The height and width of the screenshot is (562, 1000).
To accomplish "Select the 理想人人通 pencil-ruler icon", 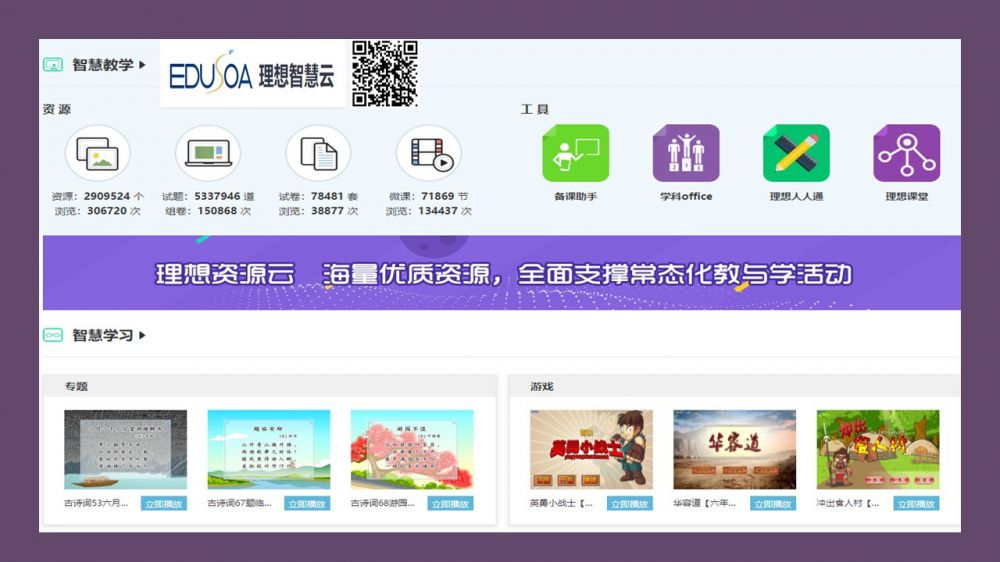I will [x=796, y=154].
